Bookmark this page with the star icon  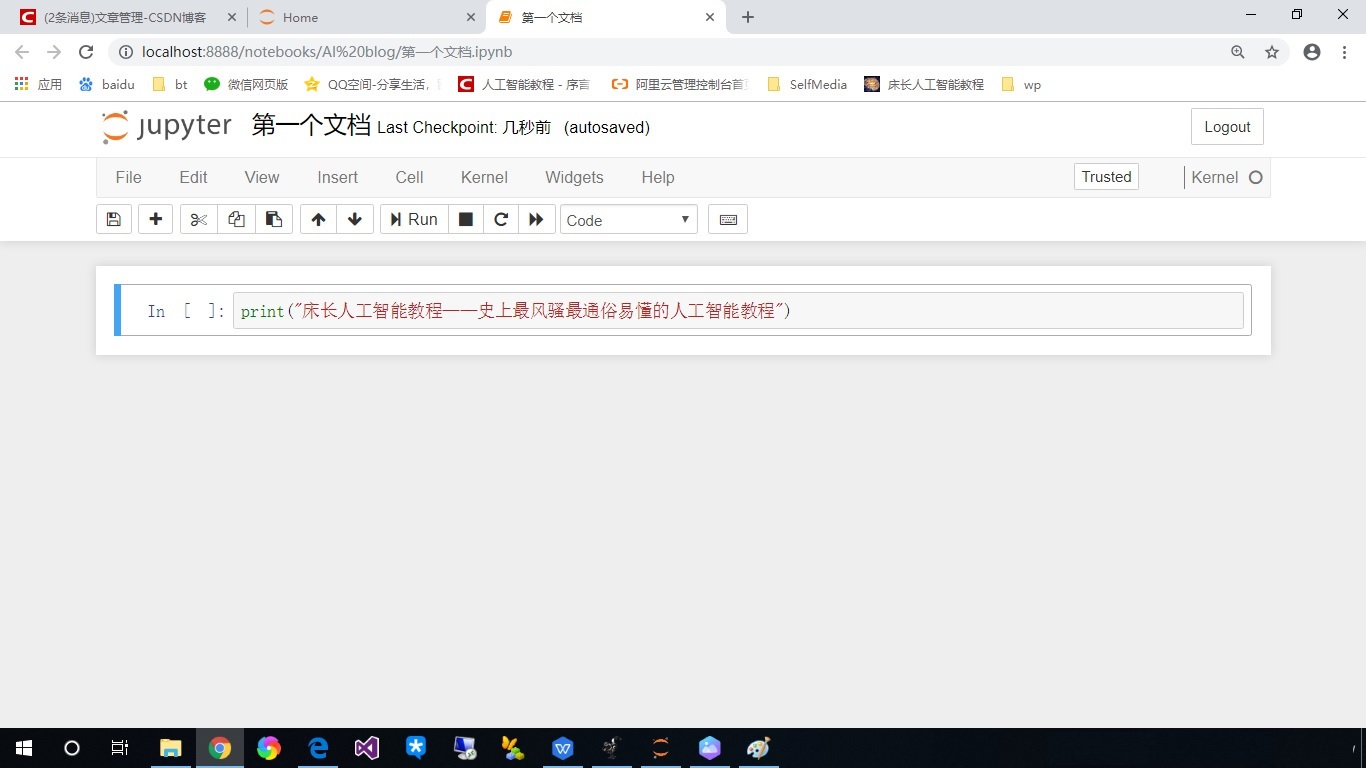[x=1272, y=52]
